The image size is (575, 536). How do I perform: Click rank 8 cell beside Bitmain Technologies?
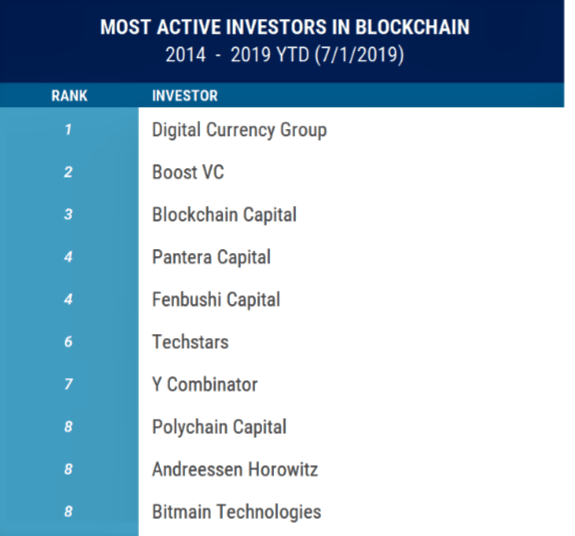pos(68,511)
